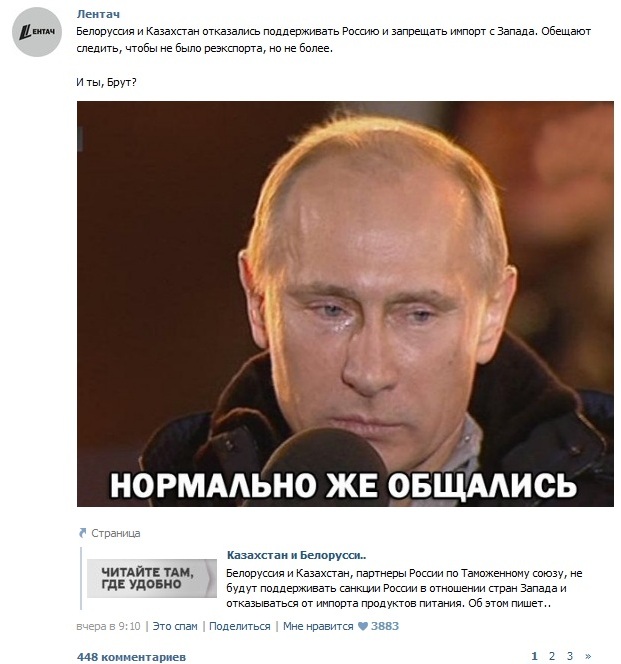Go to comments page 2

click(552, 656)
